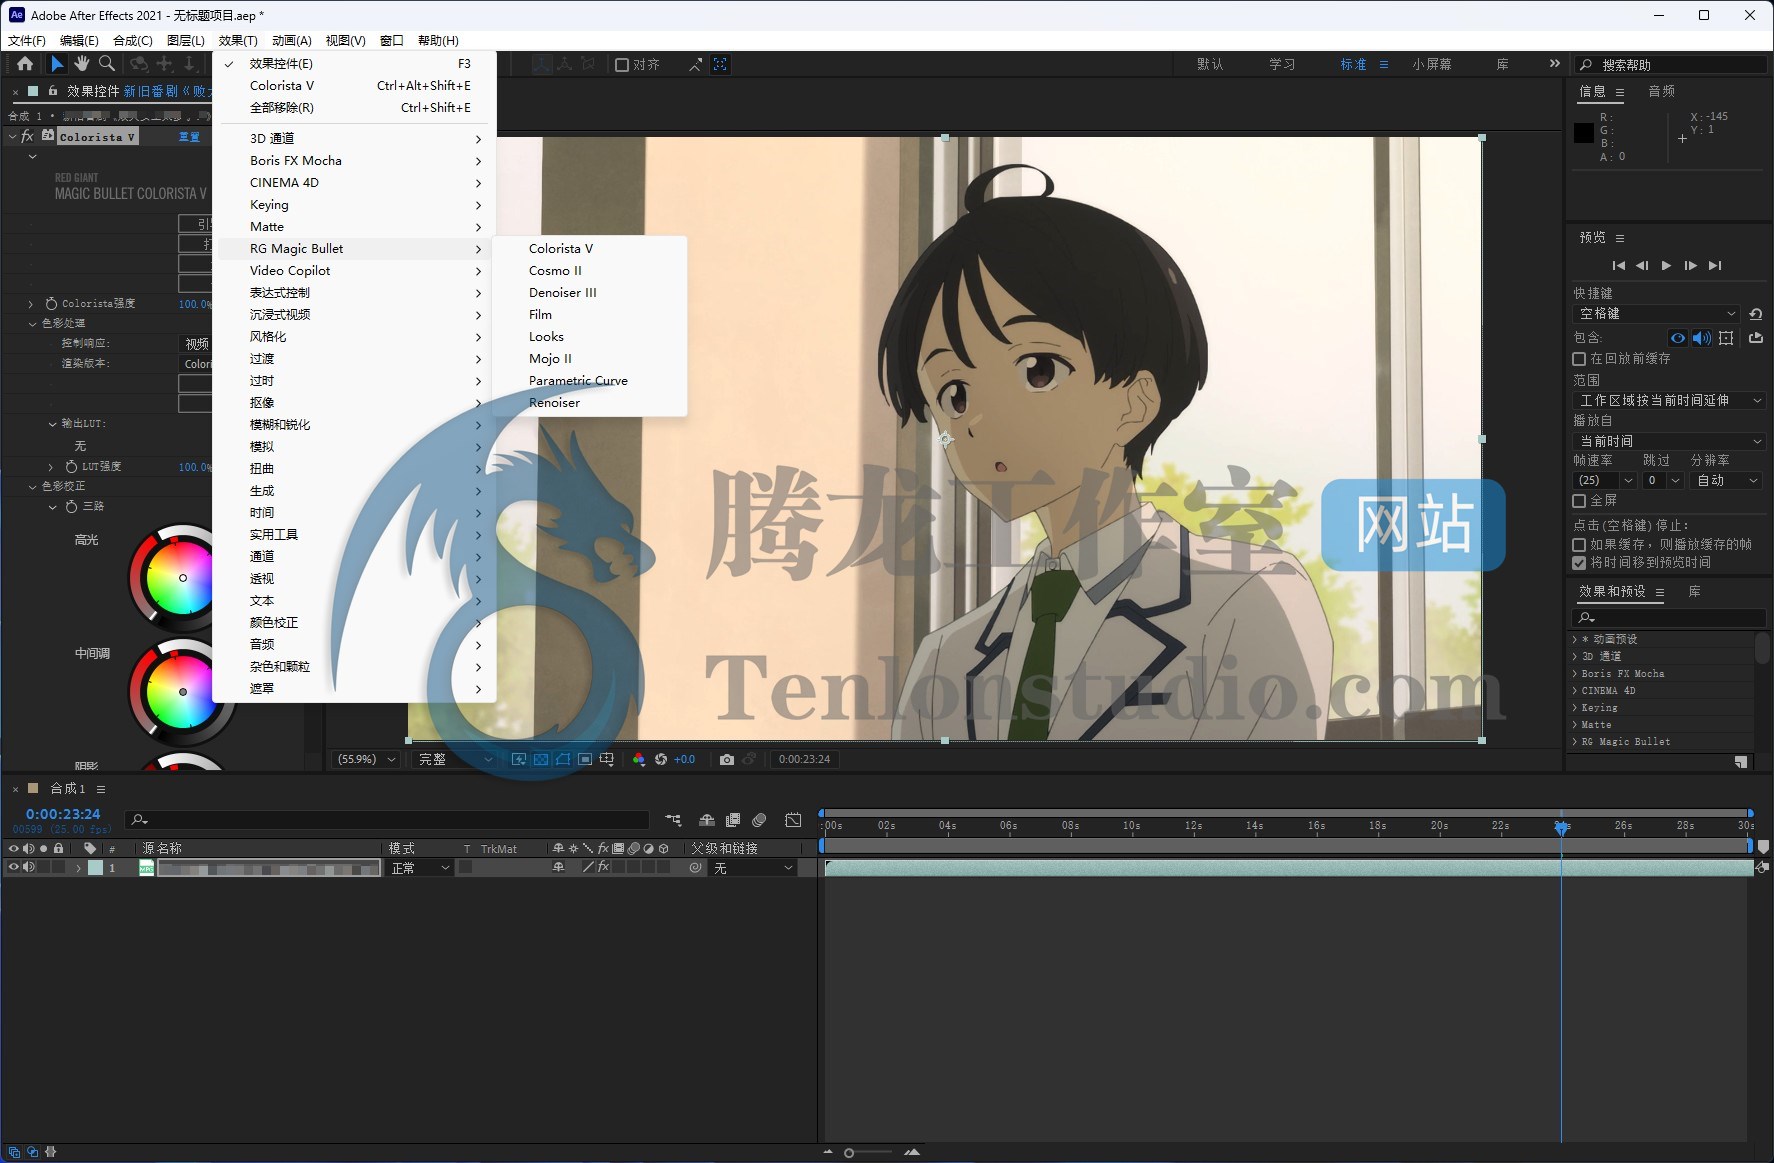Check 如果缓存，则播放缓存的帧 checkbox
This screenshot has height=1163, width=1774.
coord(1579,545)
